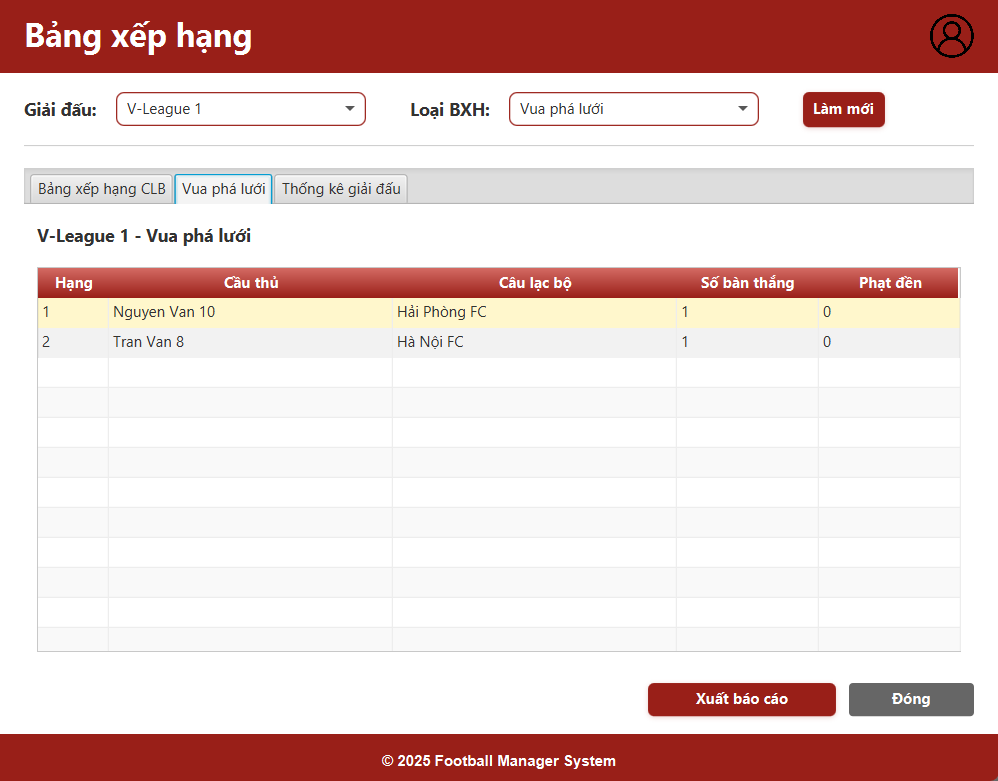Sort by the Hạng column header
This screenshot has height=781, width=998.
[73, 283]
